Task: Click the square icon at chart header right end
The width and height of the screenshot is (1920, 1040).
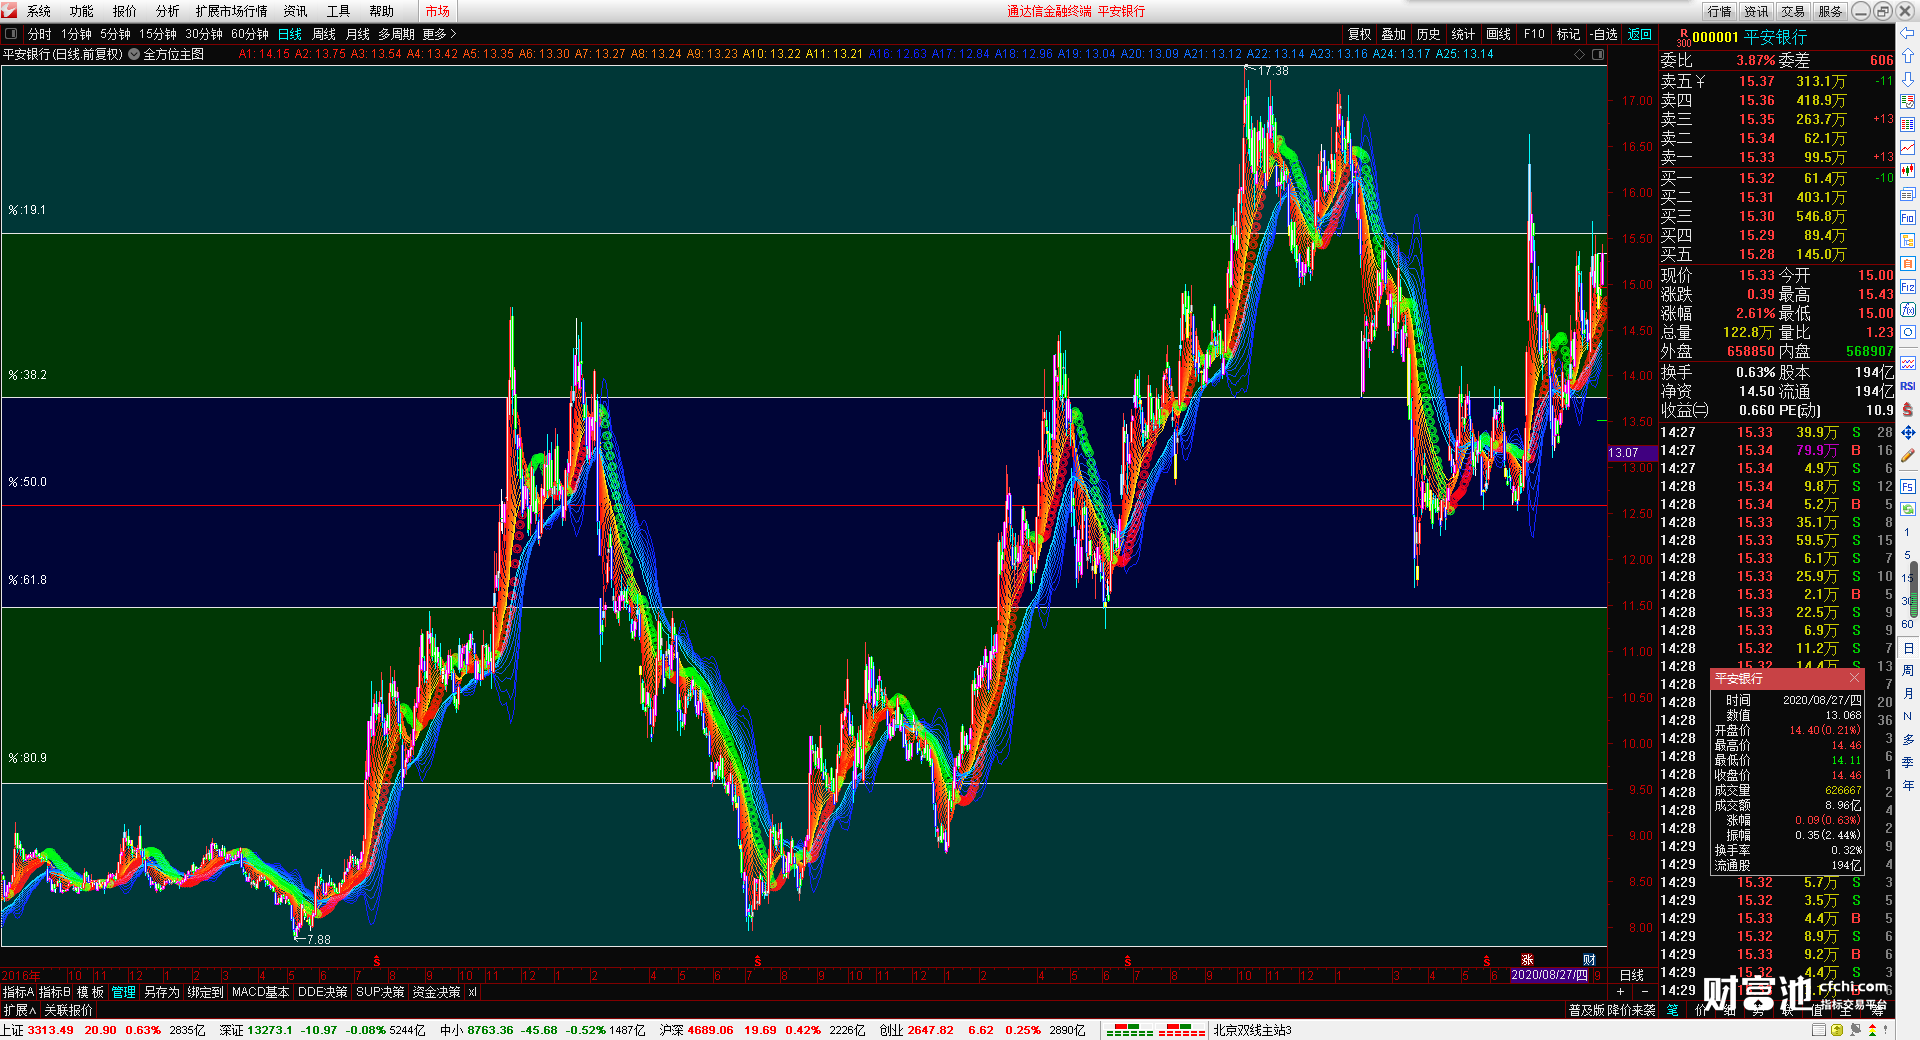Action: pos(1598,54)
